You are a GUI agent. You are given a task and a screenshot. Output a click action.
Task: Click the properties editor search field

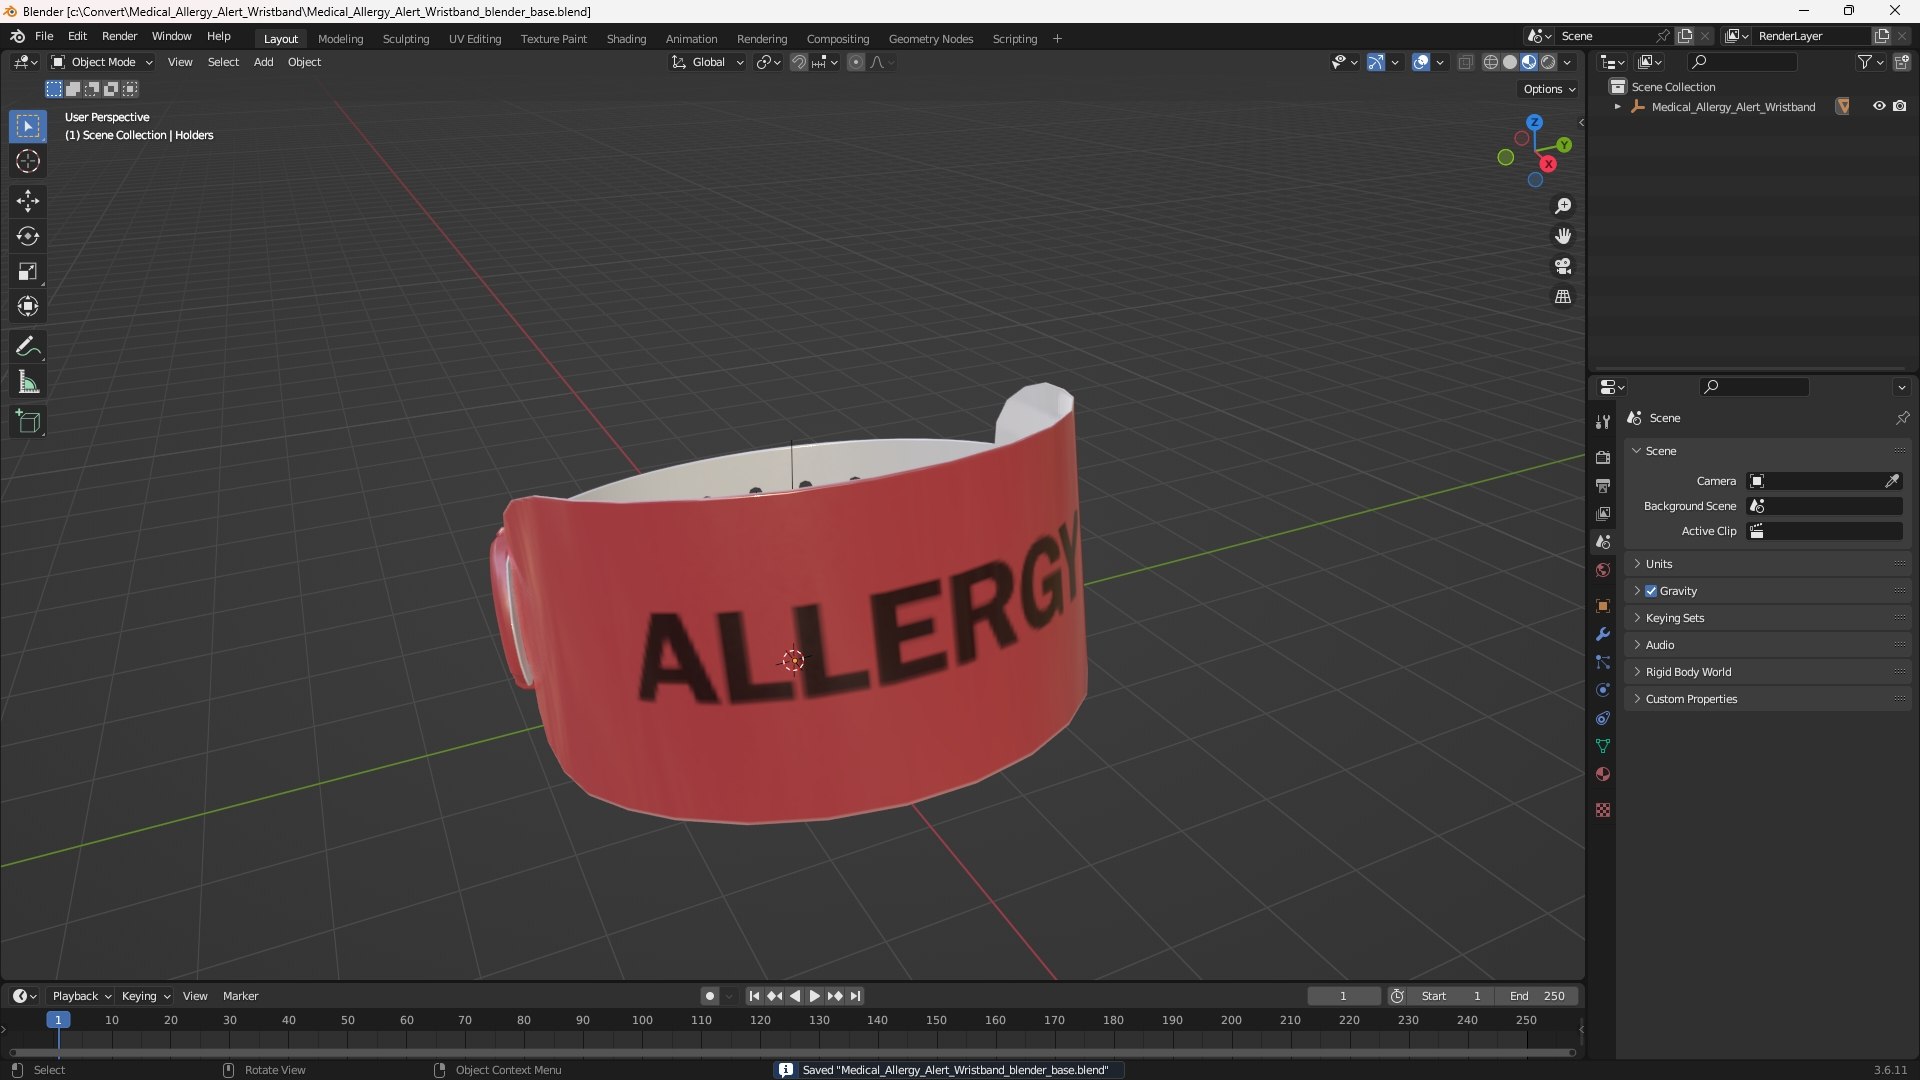click(x=1754, y=387)
